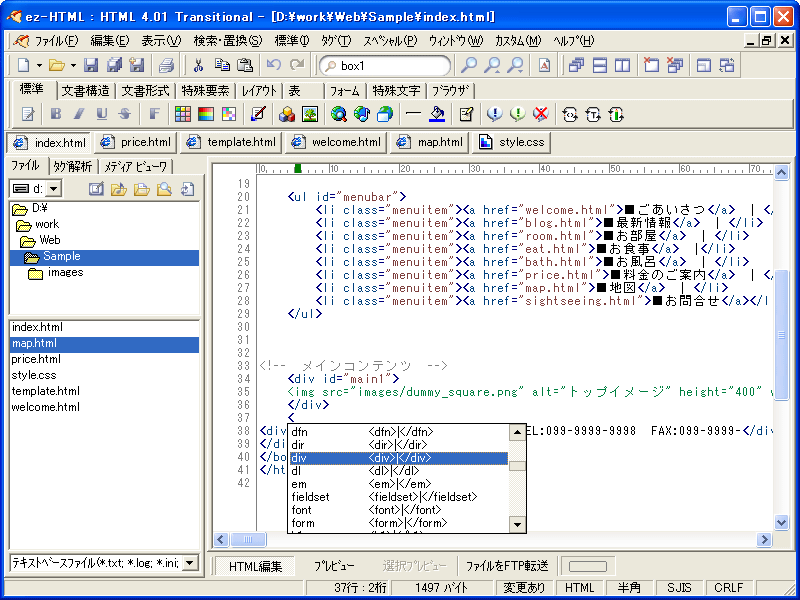This screenshot has width=800, height=600.
Task: Click the SJIS encoding status bar cell
Action: coord(679,588)
